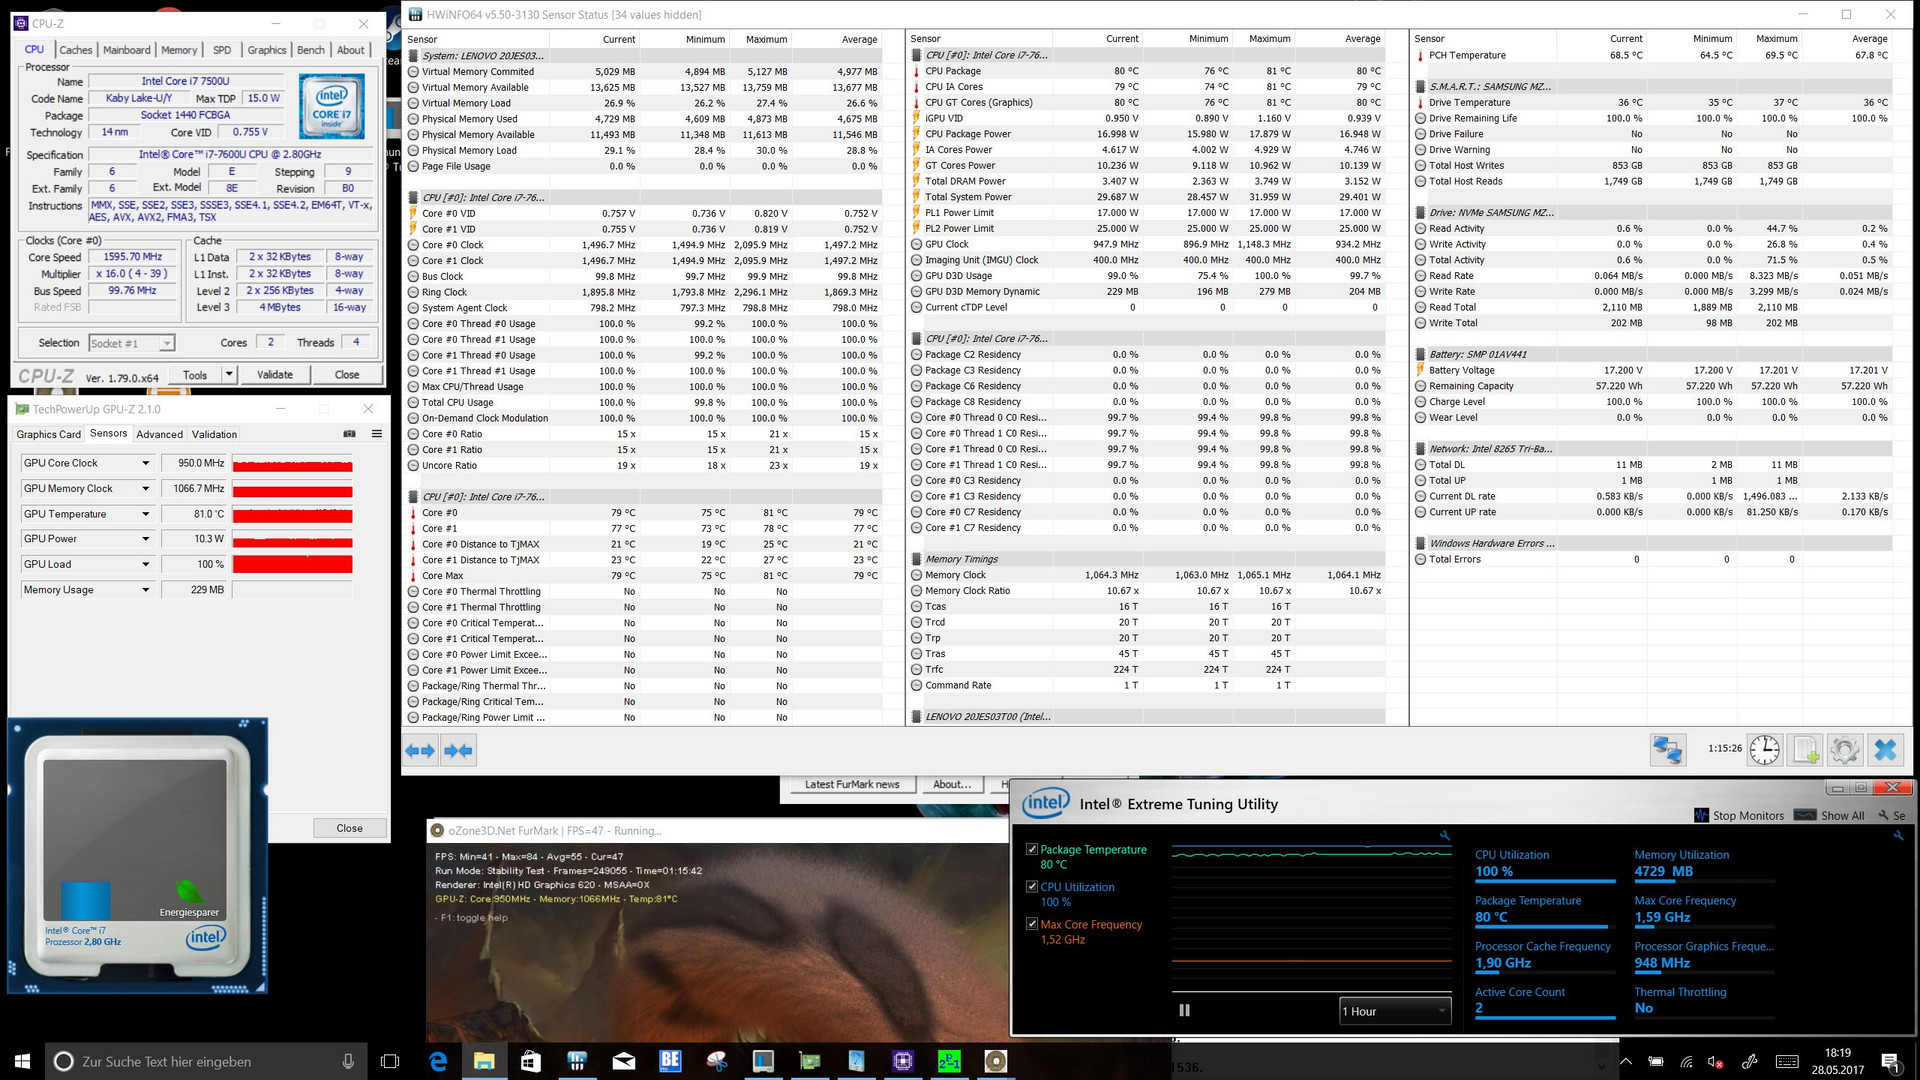Open GPU Load dropdown in GPU-Z
Viewport: 1920px width, 1080px height.
click(145, 564)
